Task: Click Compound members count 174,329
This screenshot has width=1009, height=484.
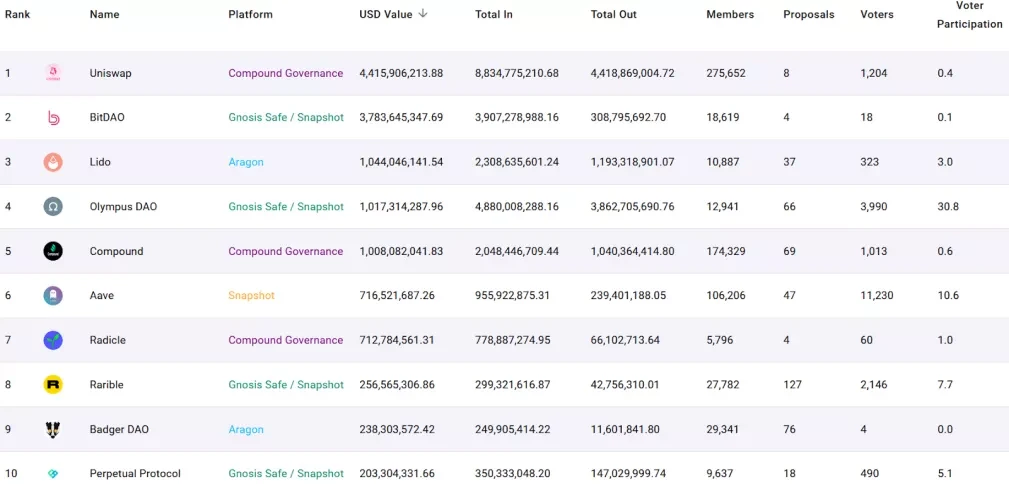Action: click(x=726, y=251)
